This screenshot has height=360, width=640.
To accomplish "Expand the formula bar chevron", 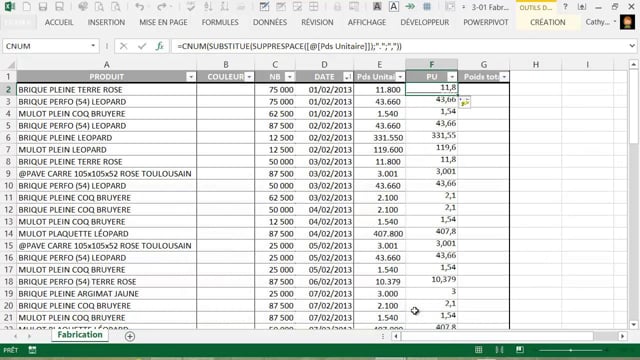I will click(632, 46).
